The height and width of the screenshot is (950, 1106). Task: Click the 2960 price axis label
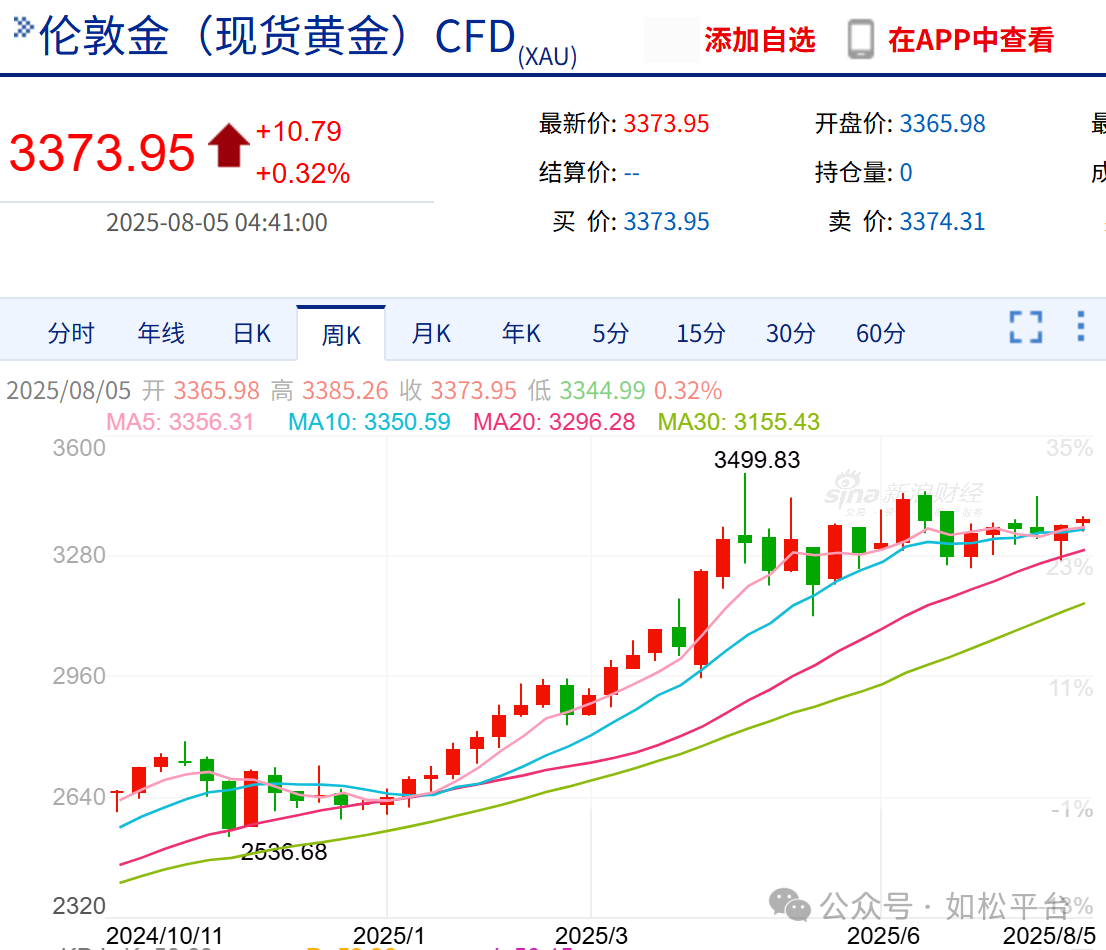(x=79, y=676)
